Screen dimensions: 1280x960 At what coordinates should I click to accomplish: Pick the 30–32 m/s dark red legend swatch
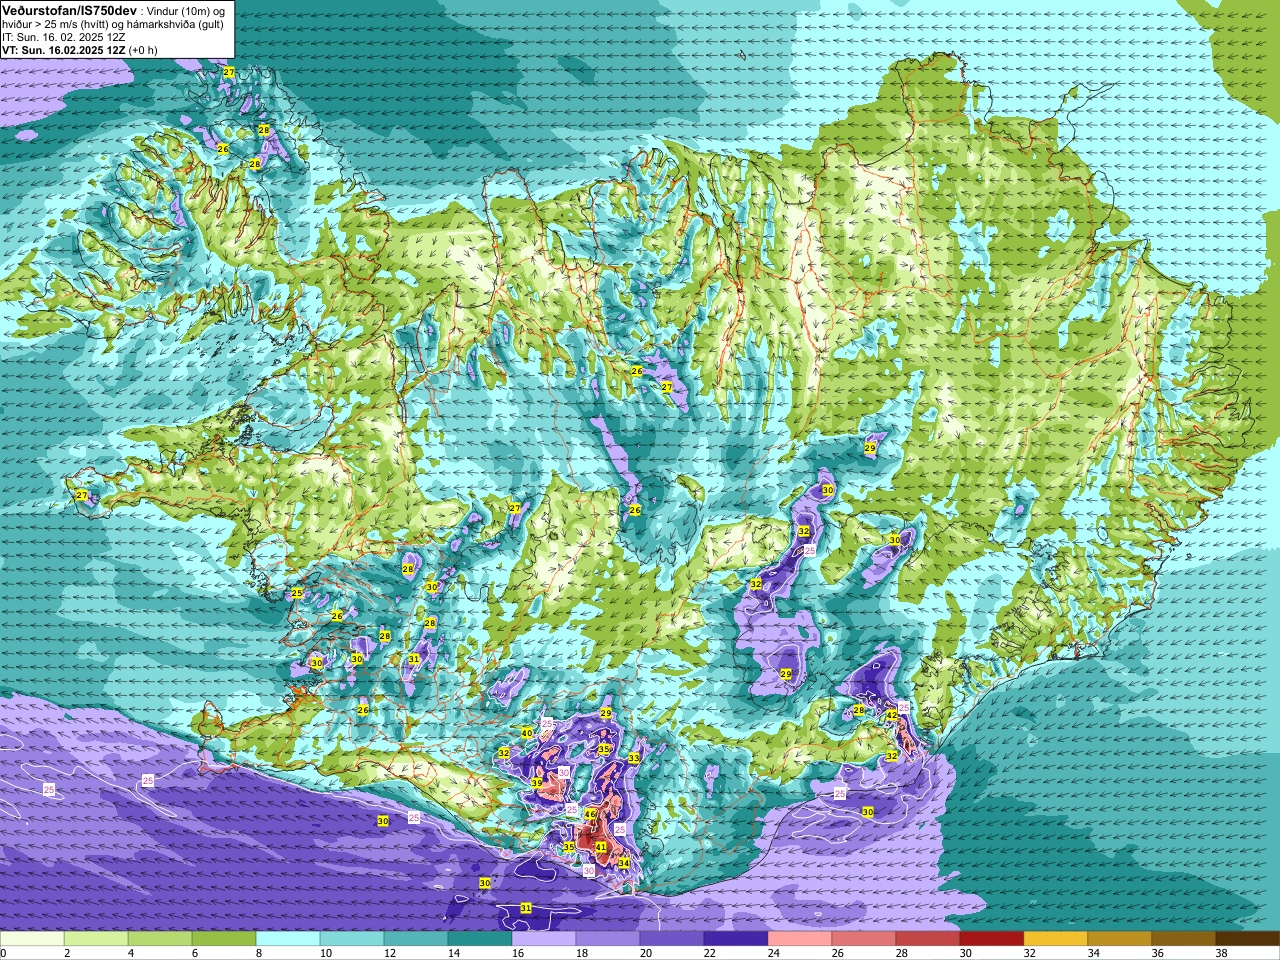992,939
